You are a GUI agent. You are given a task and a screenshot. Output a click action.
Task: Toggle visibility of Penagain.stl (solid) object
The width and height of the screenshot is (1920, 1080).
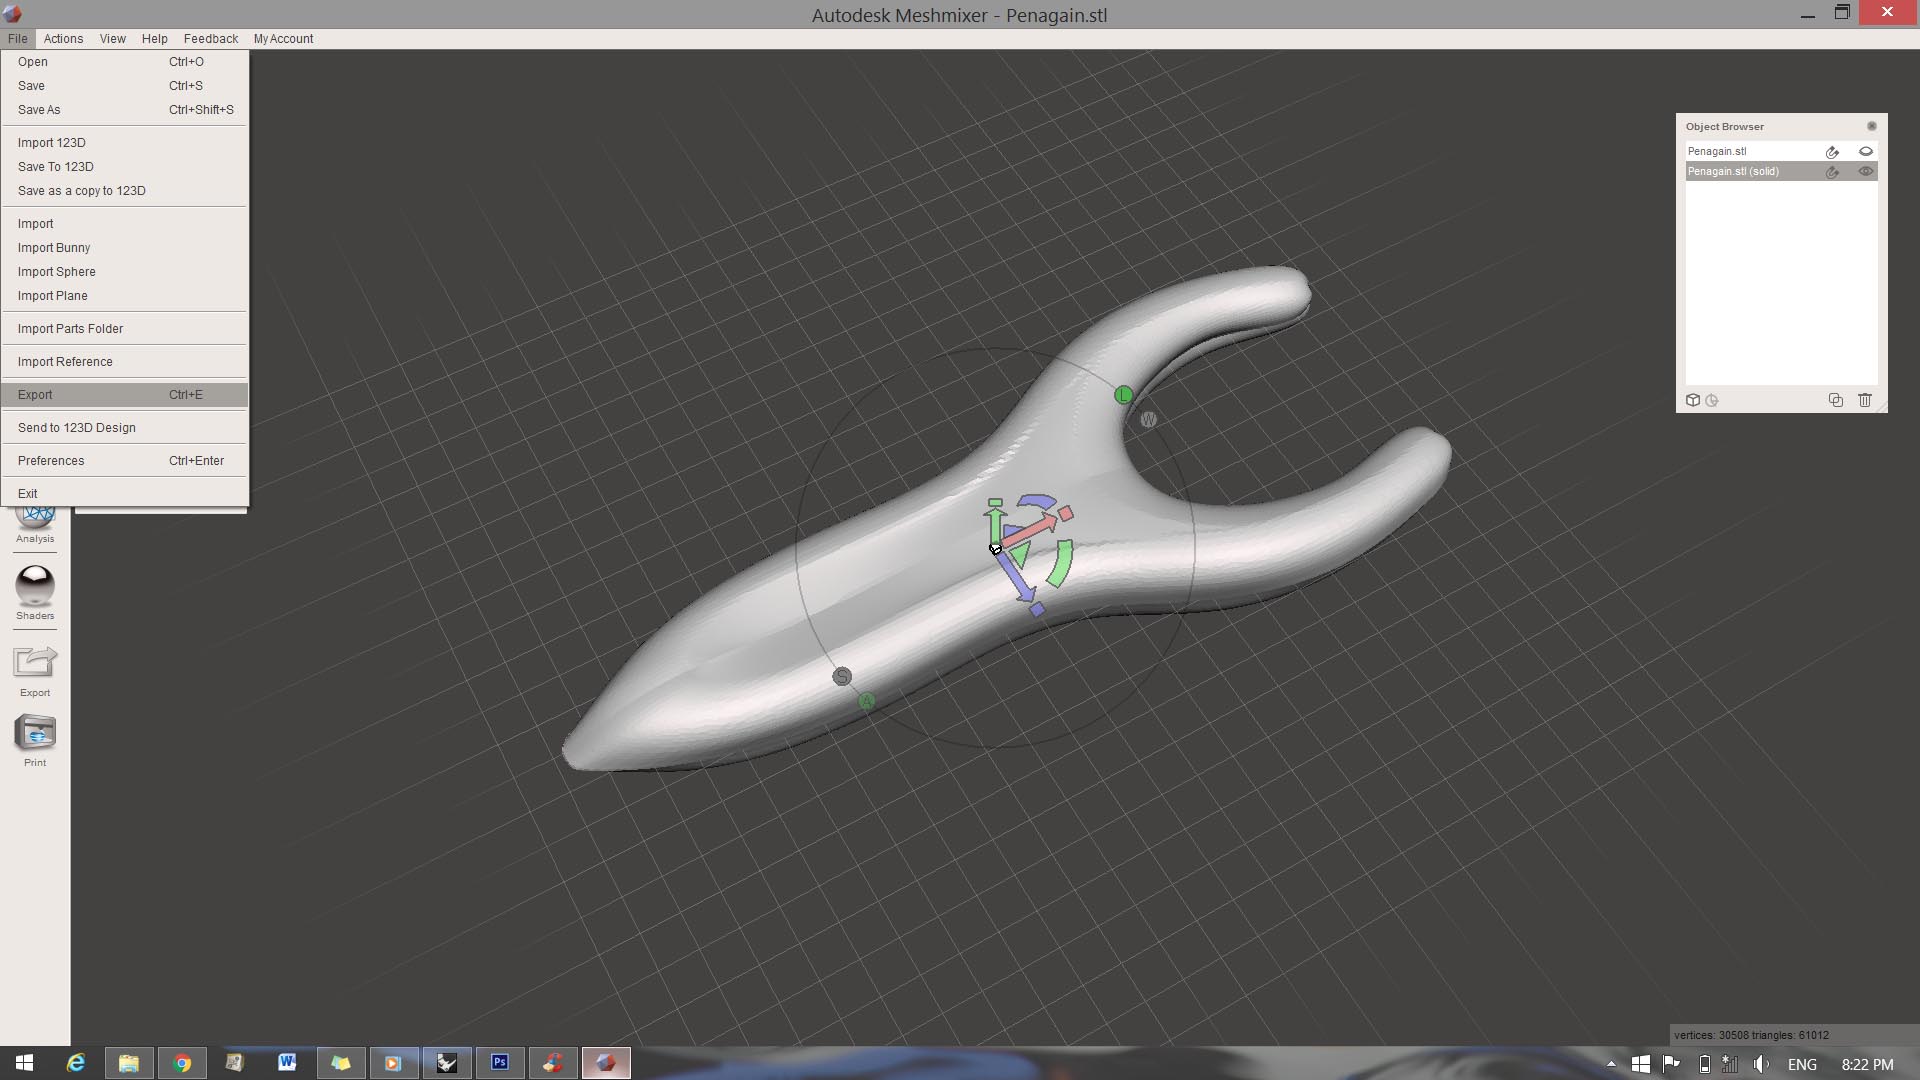(x=1865, y=171)
